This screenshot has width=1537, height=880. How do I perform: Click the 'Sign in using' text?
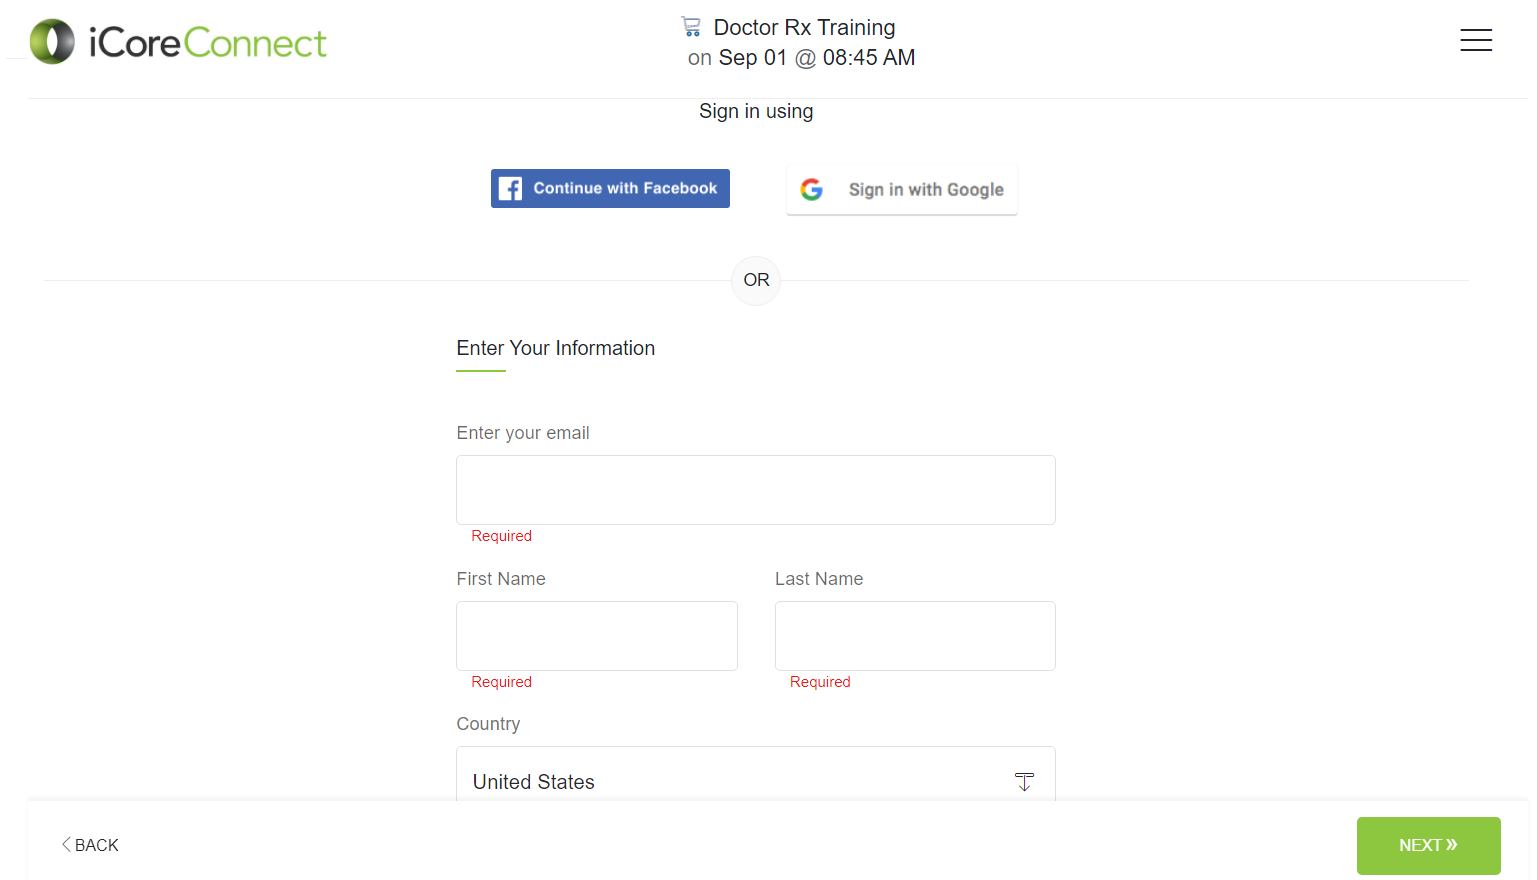coord(756,111)
